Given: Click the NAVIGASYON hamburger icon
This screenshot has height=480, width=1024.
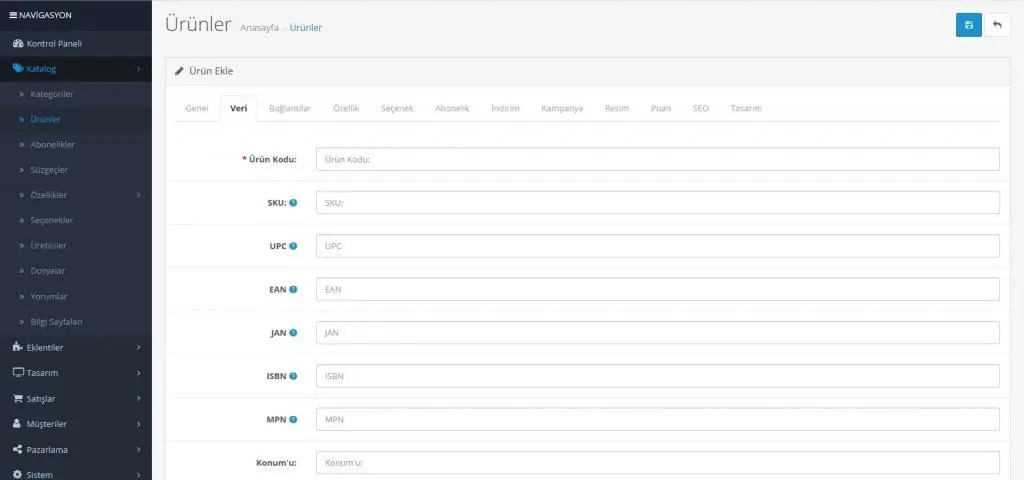Looking at the screenshot, I should click(x=13, y=15).
